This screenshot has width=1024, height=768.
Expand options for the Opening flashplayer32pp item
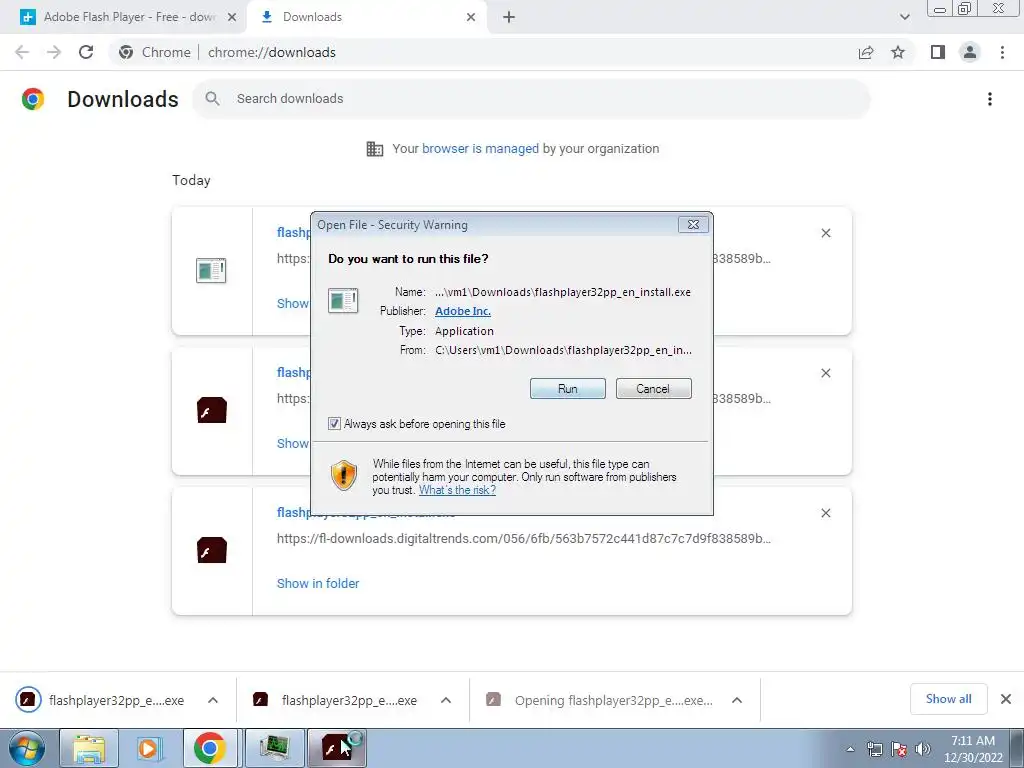(737, 700)
